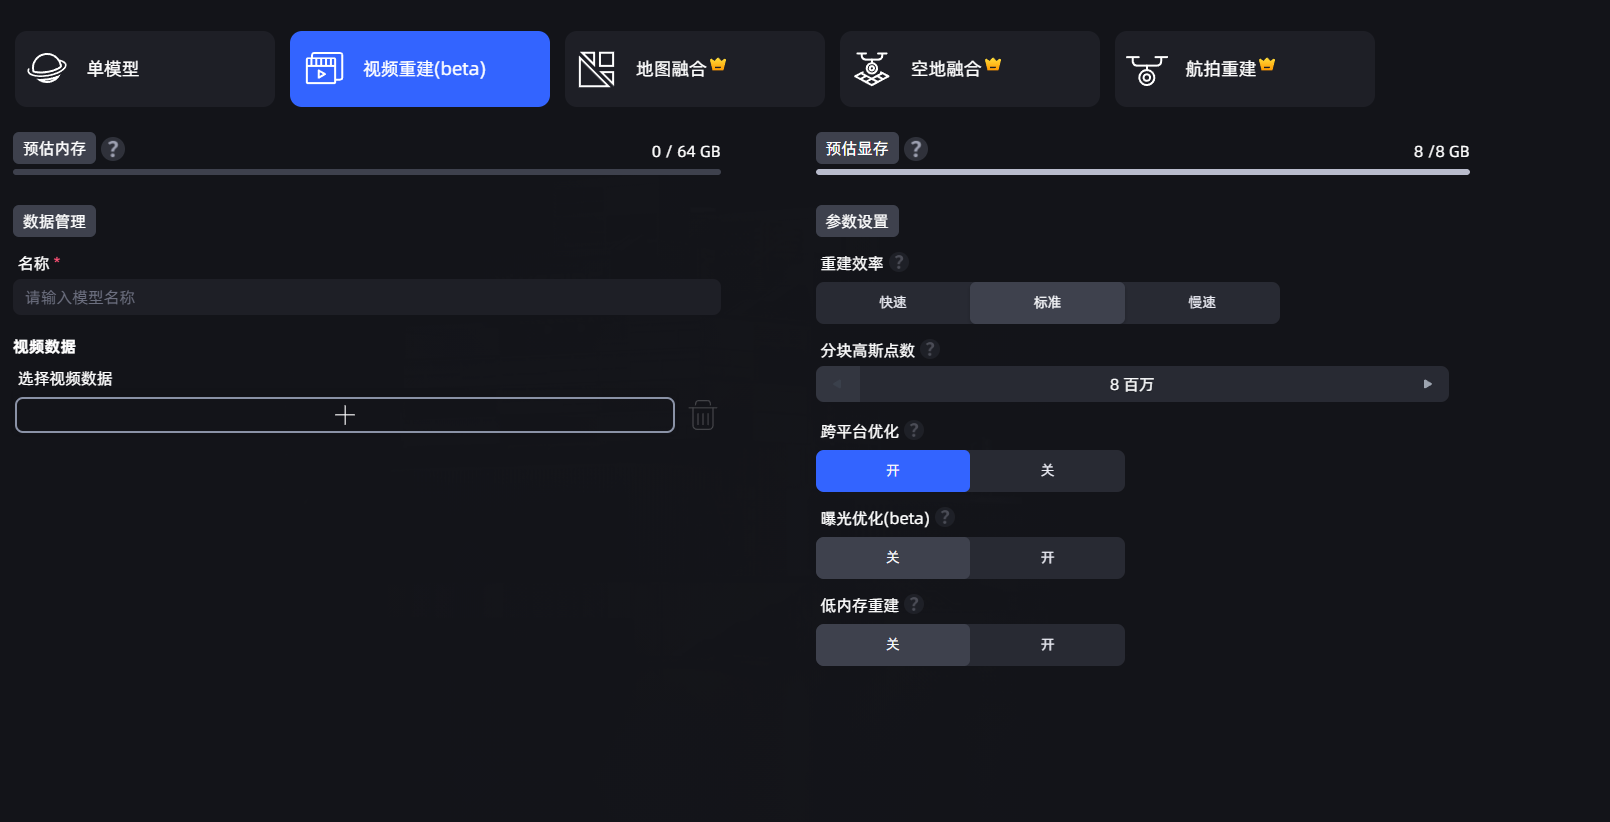Click the 请输入模型名称 name input field
This screenshot has height=822, width=1610.
pos(367,297)
